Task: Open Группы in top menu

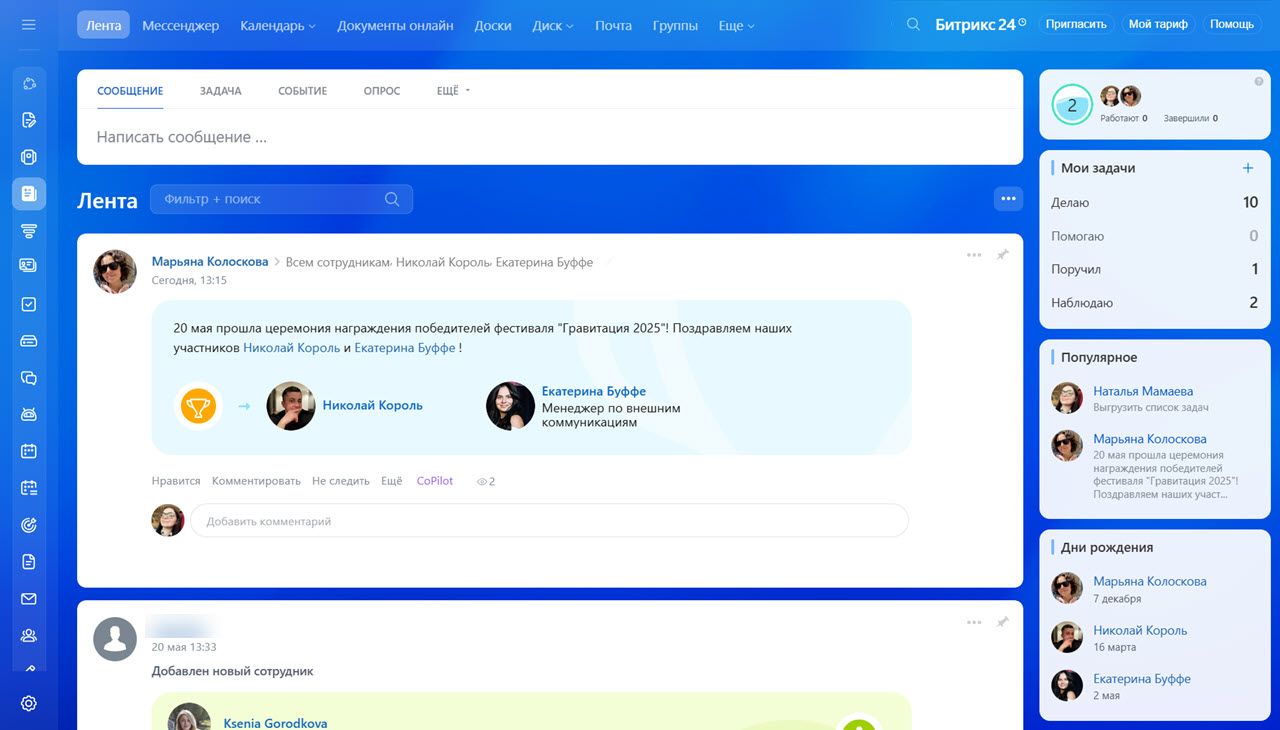Action: pos(675,26)
